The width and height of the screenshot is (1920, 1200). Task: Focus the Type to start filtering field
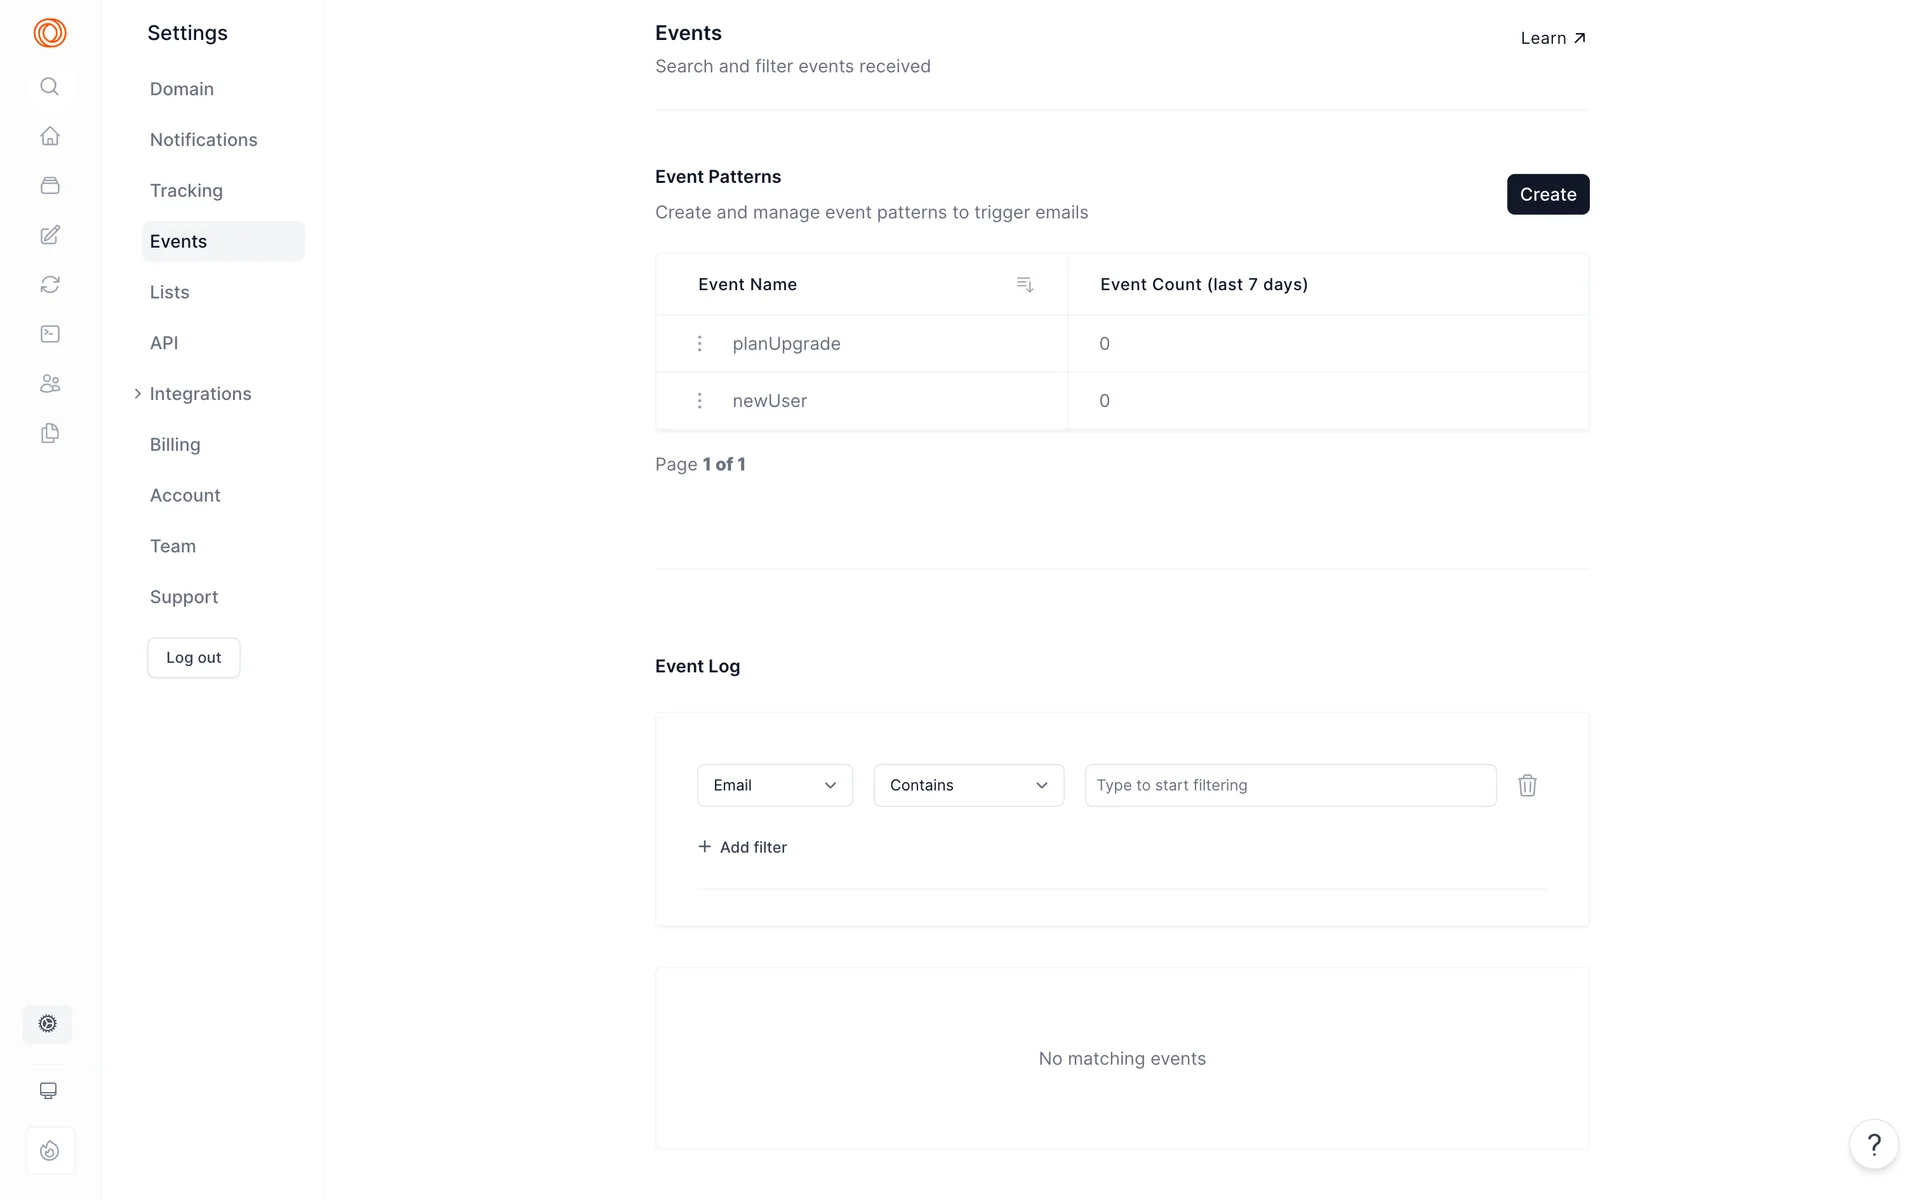[x=1290, y=786]
